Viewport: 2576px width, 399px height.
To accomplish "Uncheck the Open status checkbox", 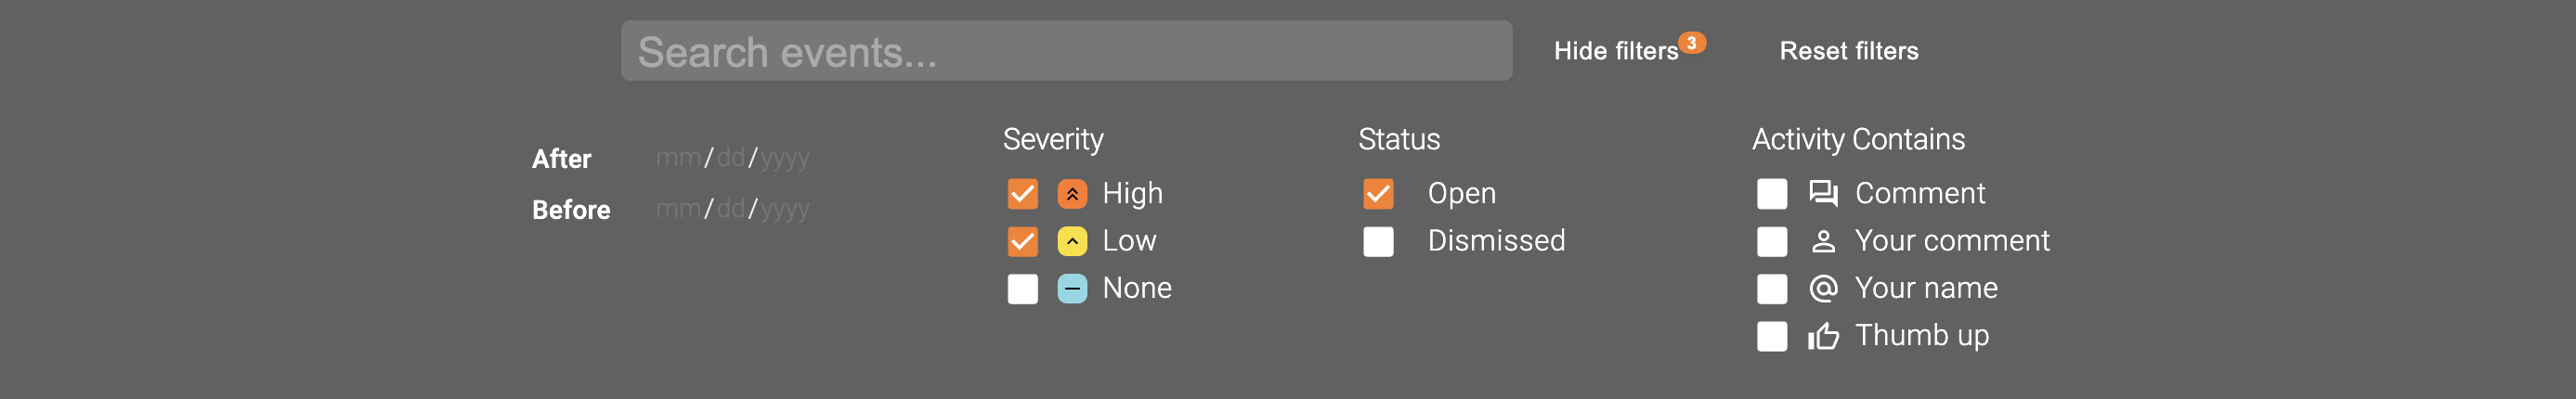I will pyautogui.click(x=1378, y=194).
